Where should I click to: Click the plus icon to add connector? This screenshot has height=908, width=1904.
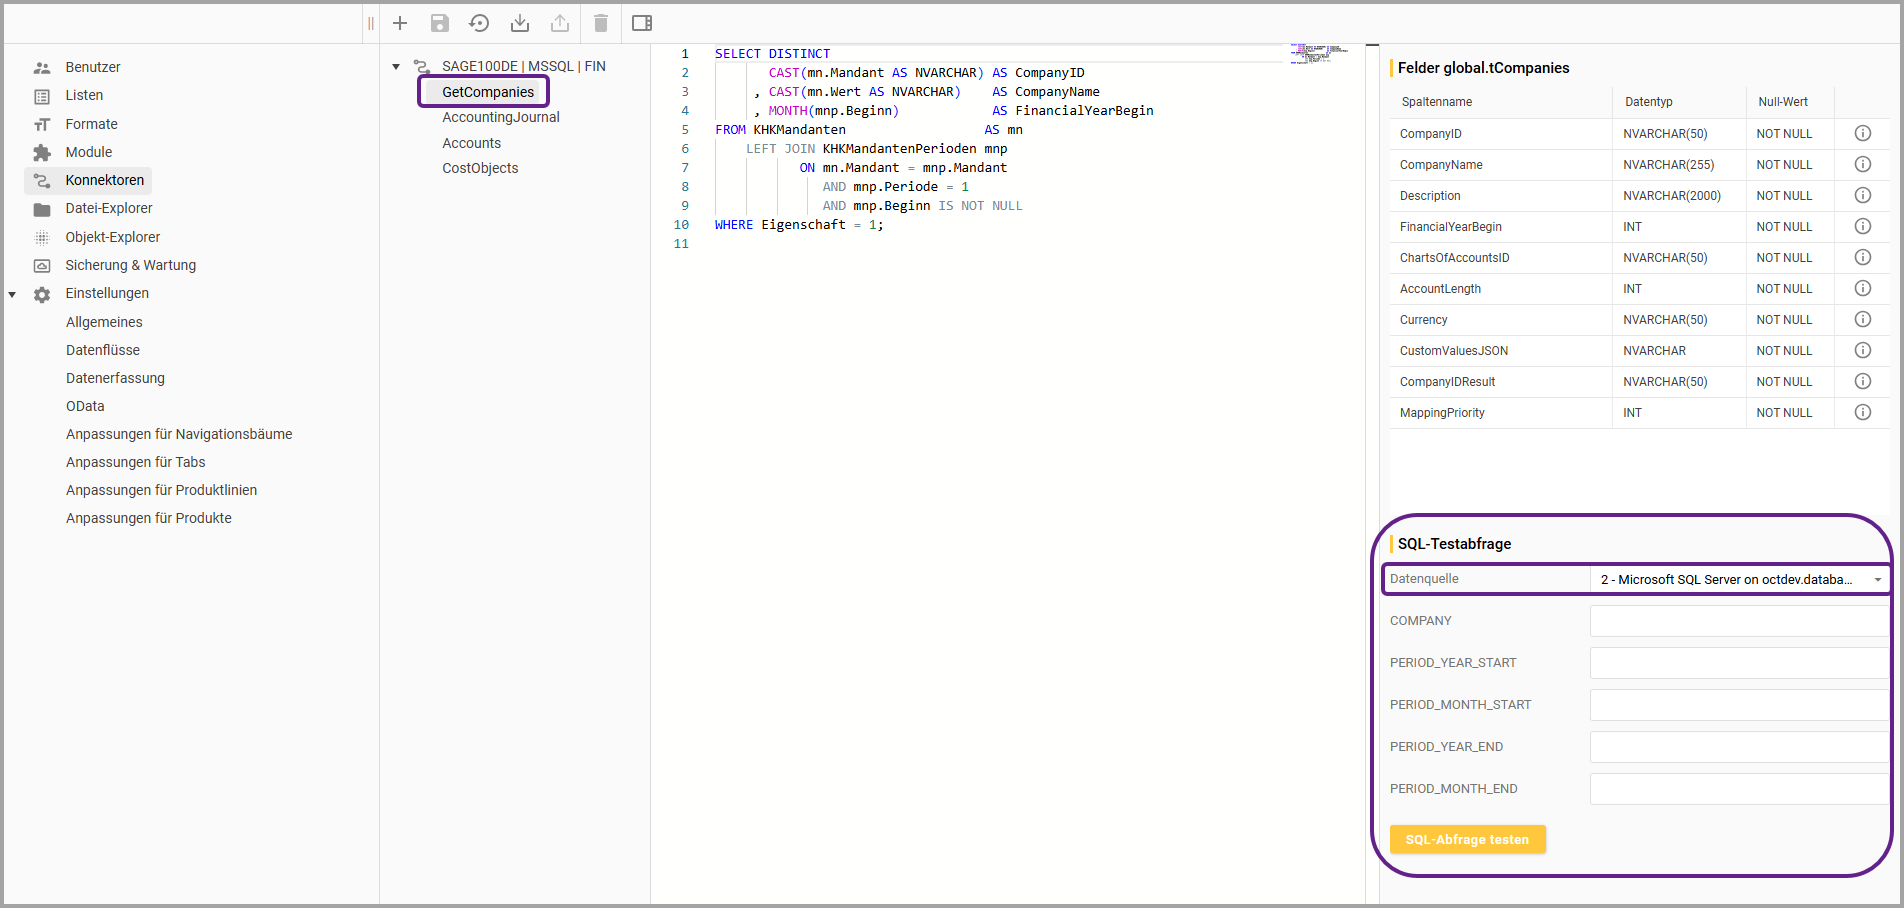400,23
